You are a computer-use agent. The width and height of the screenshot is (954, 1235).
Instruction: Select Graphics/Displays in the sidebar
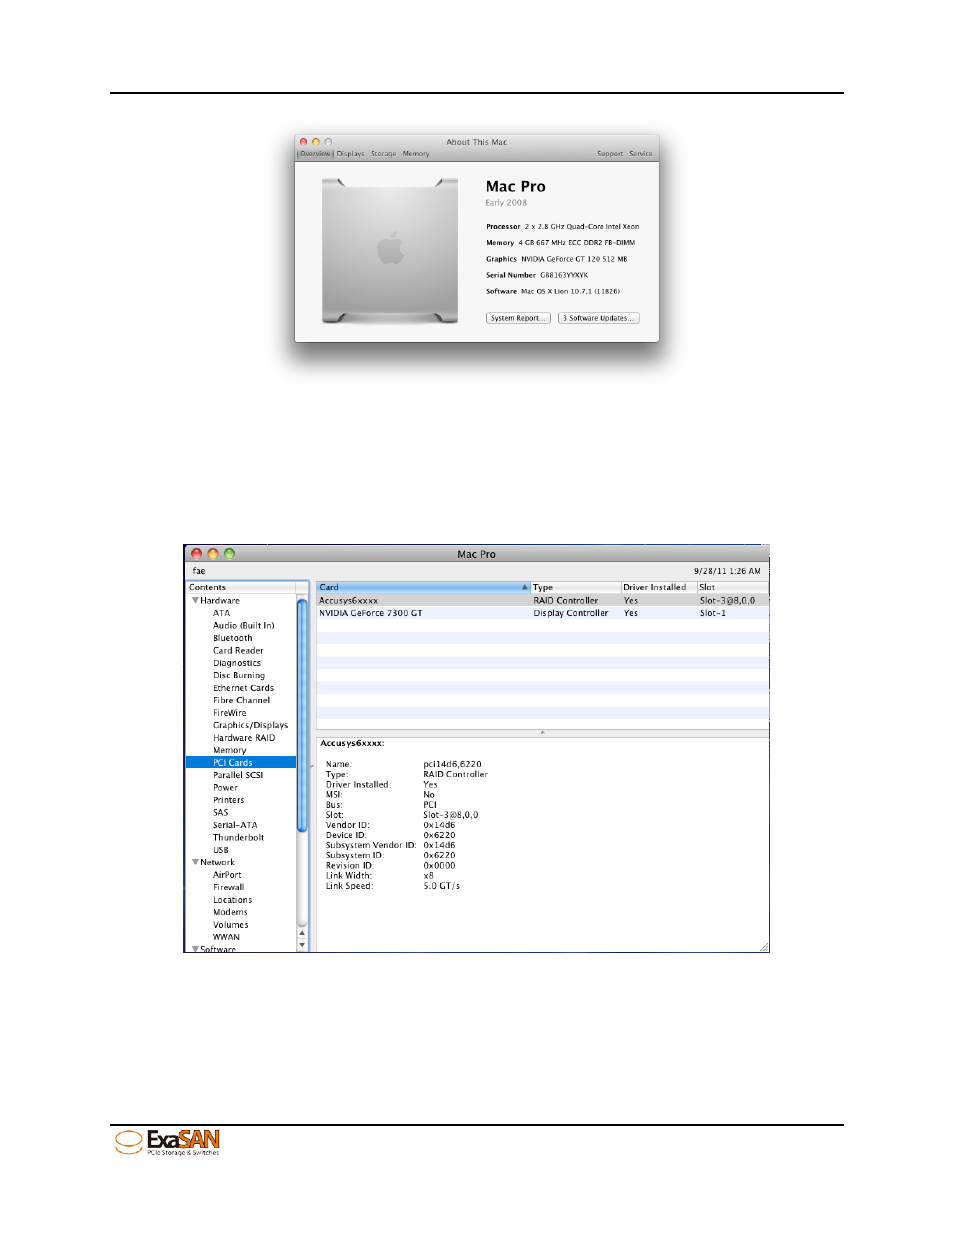tap(250, 725)
